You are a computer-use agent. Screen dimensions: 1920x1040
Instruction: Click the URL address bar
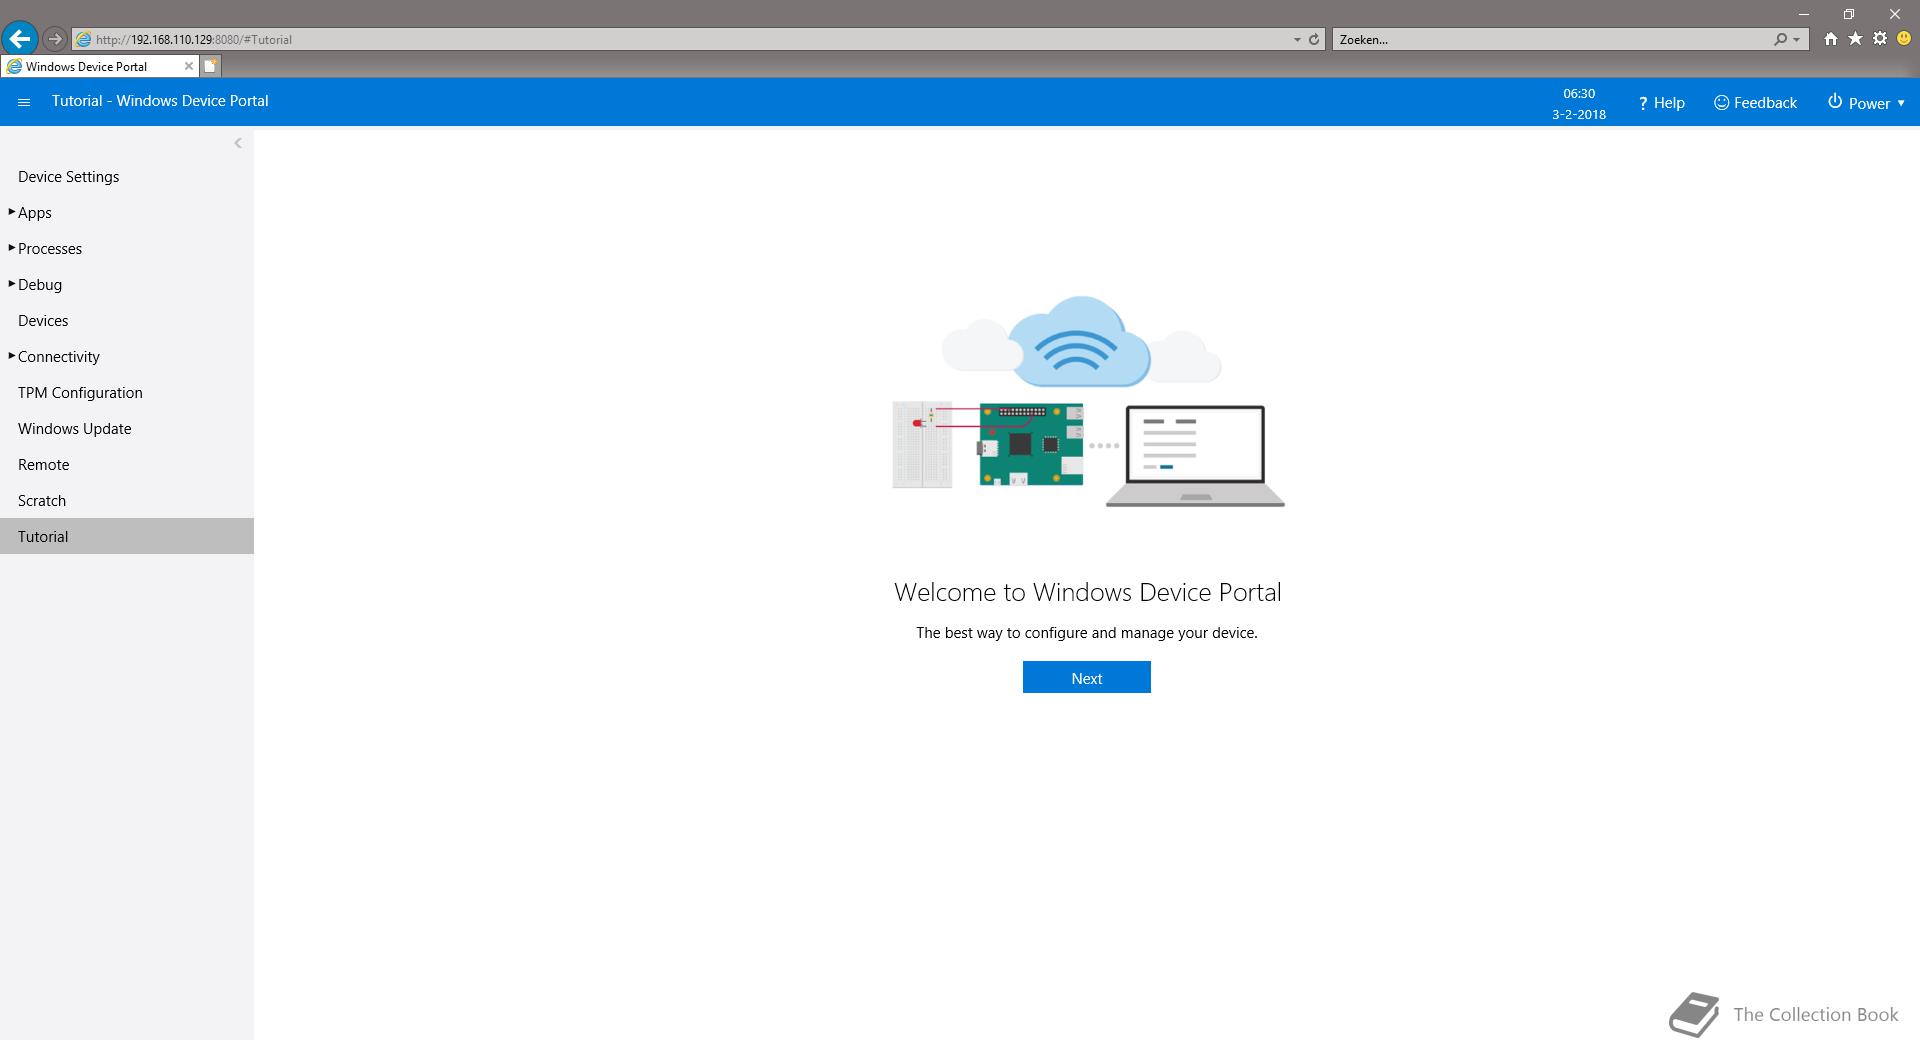point(690,40)
